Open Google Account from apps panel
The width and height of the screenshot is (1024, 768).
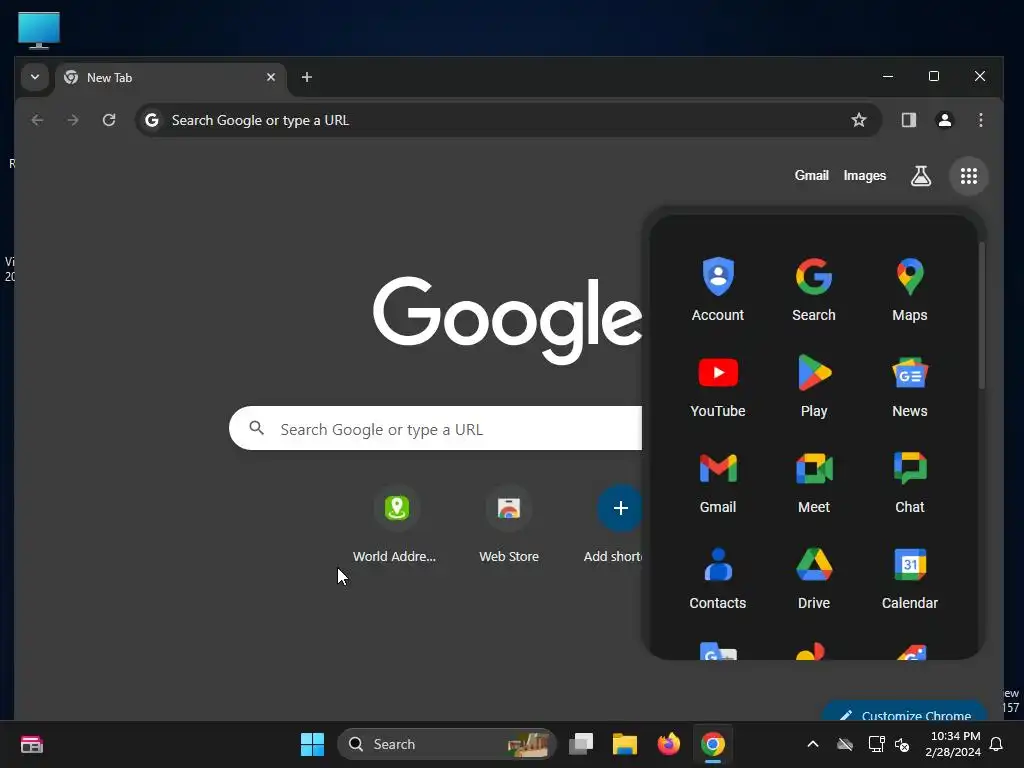tap(718, 289)
